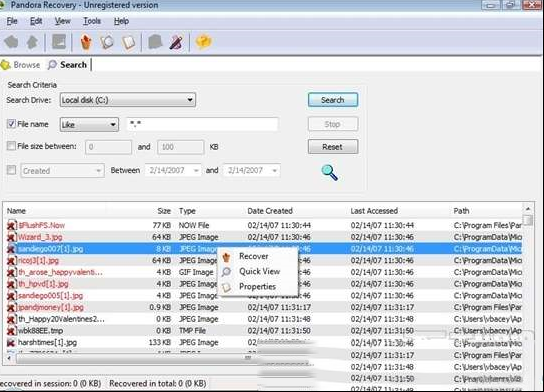
Task: Select the th_arose_happyvalenti... file
Action: coord(60,272)
